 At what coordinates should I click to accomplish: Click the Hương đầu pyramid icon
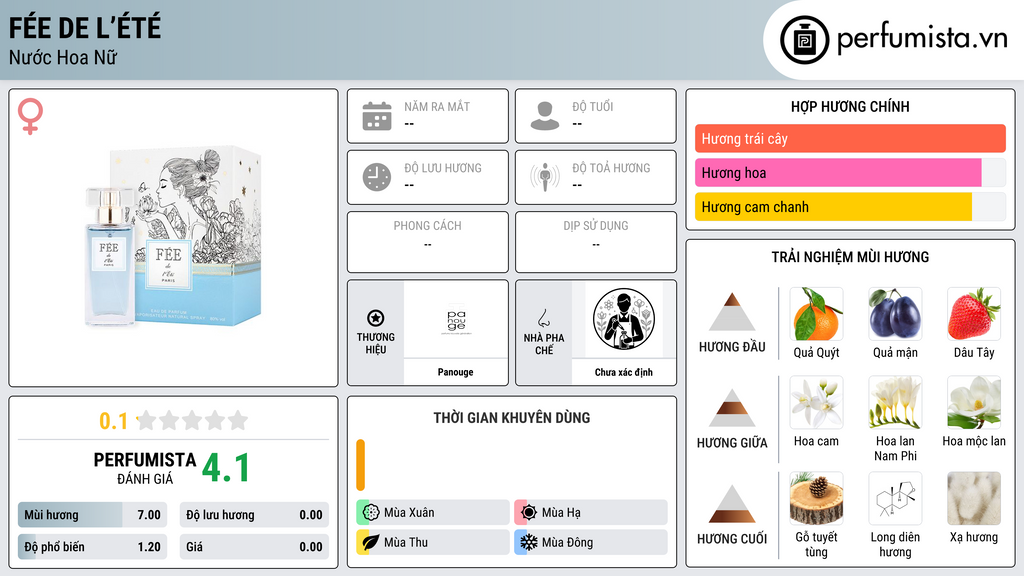(732, 312)
